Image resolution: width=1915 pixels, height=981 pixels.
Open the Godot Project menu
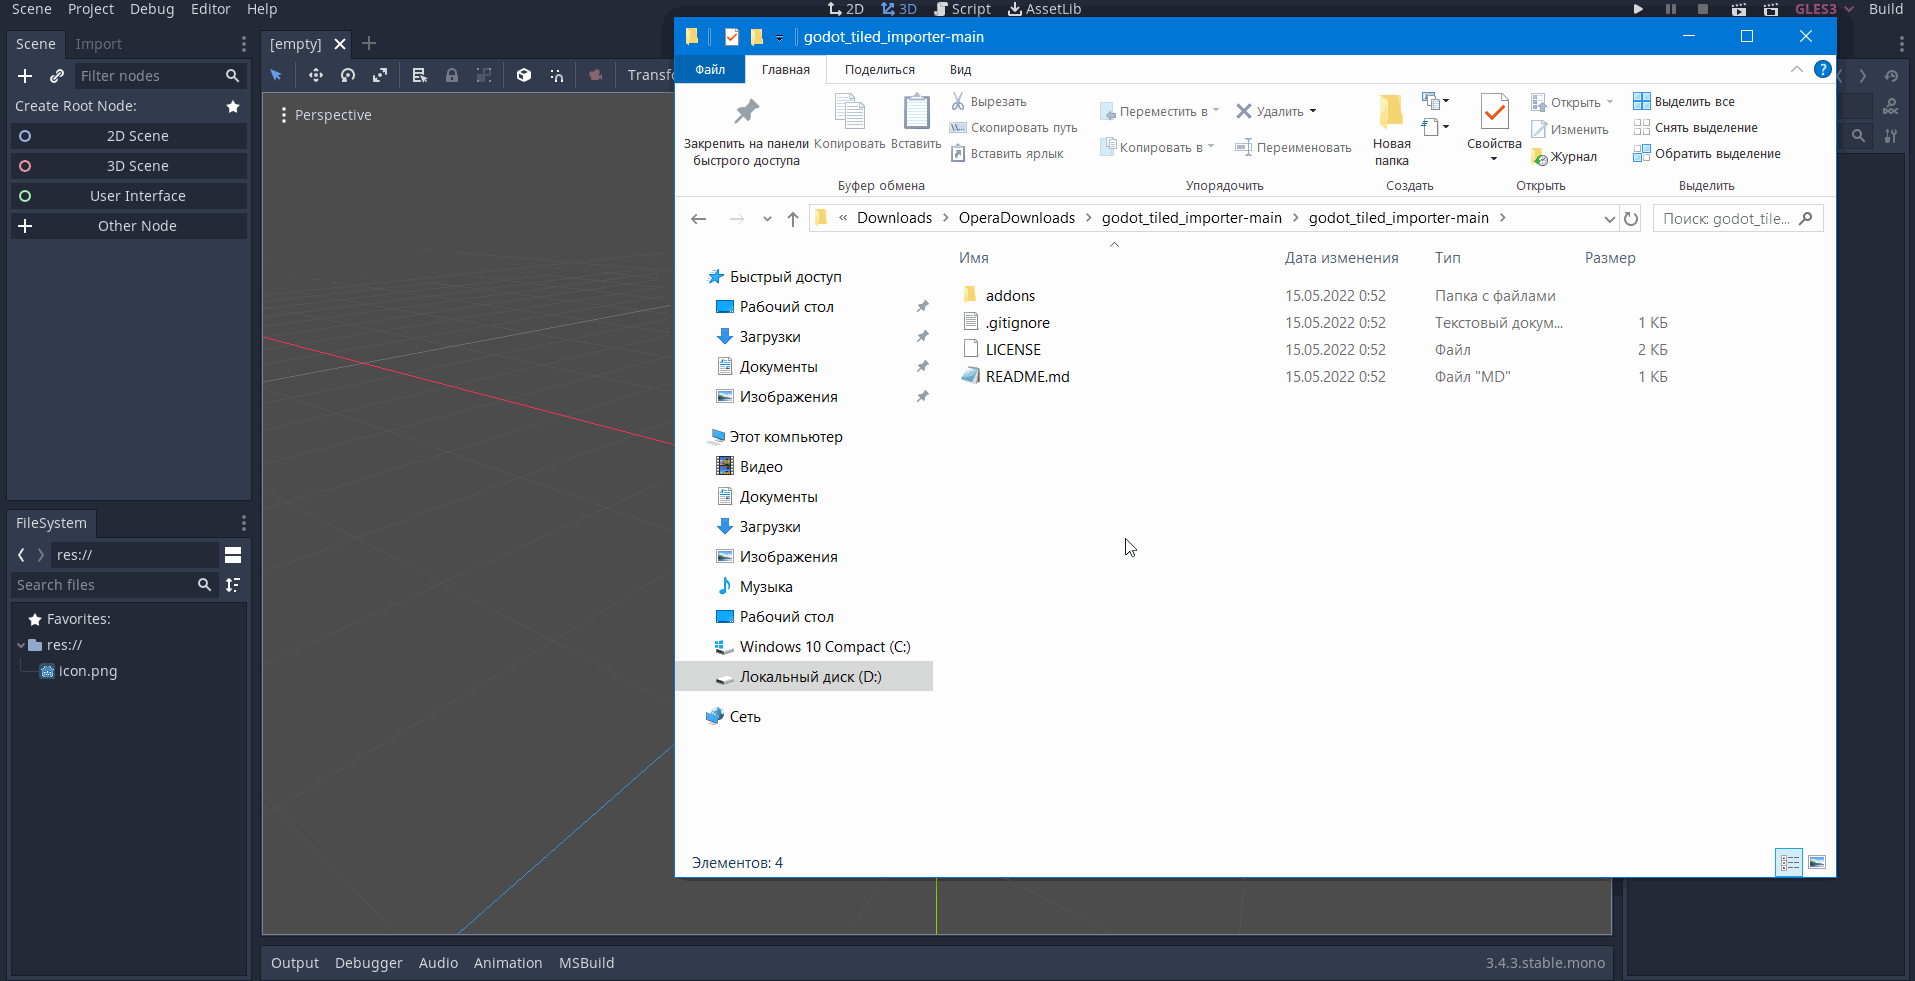91,9
